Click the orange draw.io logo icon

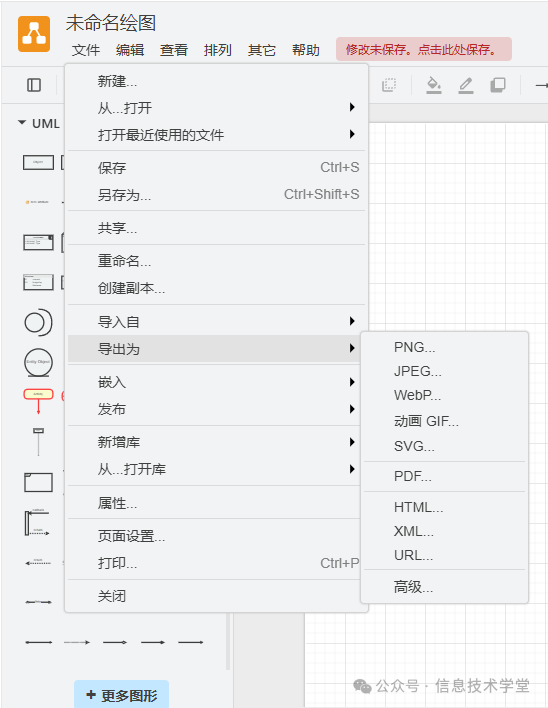(x=34, y=34)
